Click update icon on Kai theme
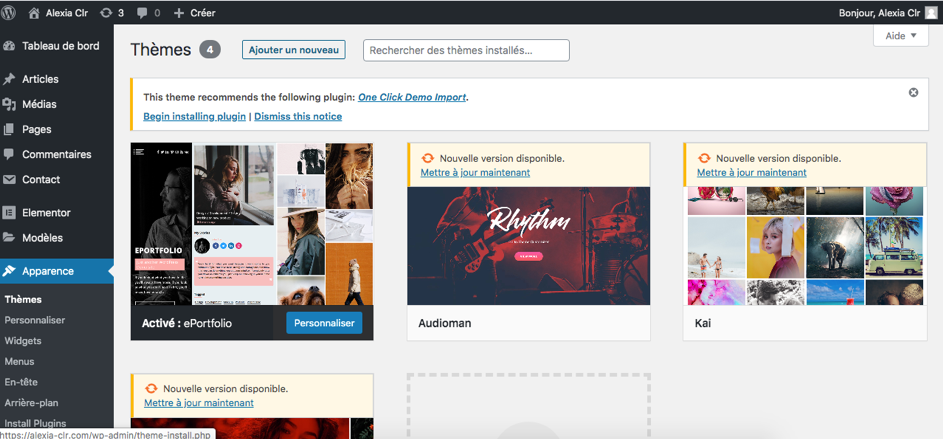The image size is (943, 439). (703, 159)
